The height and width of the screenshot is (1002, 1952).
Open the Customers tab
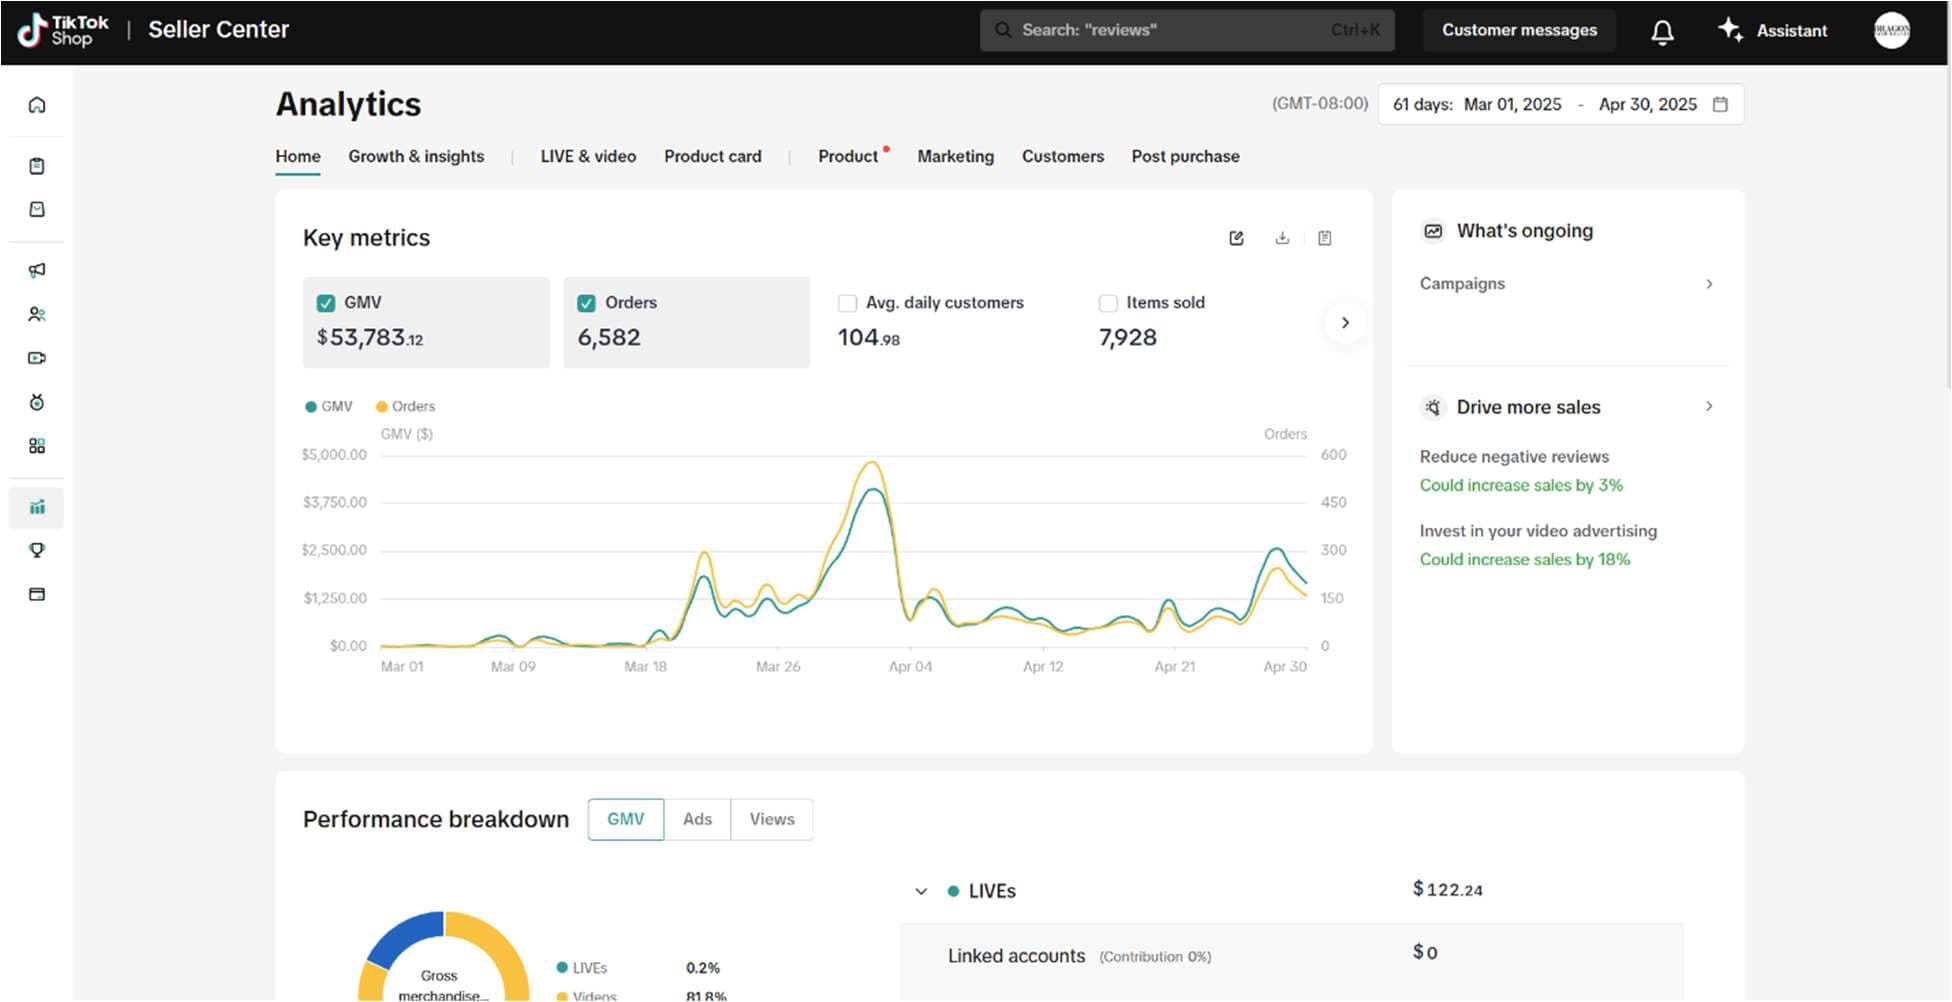pyautogui.click(x=1063, y=156)
